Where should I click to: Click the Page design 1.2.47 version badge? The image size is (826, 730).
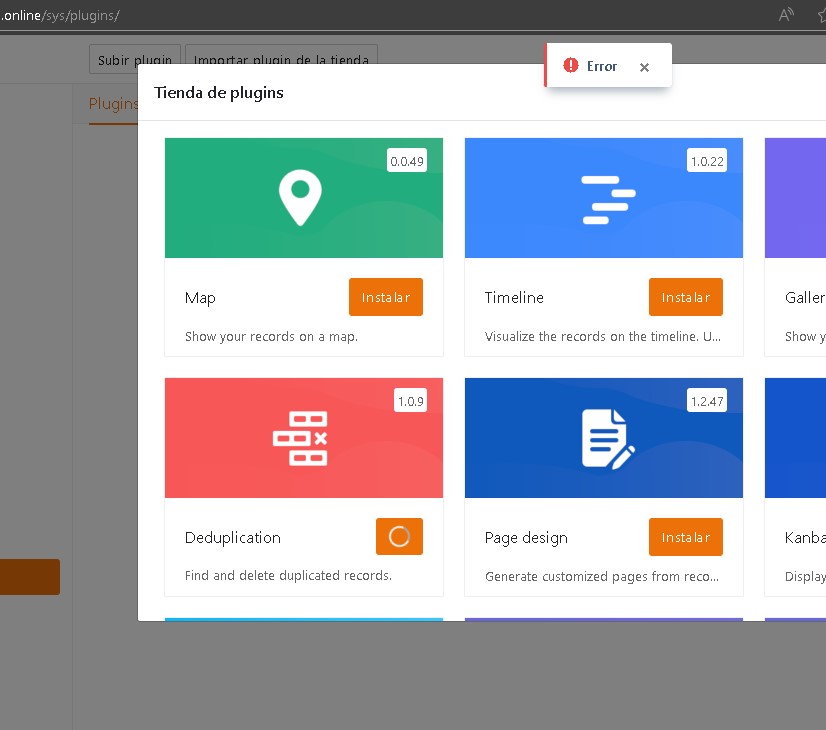click(x=707, y=401)
